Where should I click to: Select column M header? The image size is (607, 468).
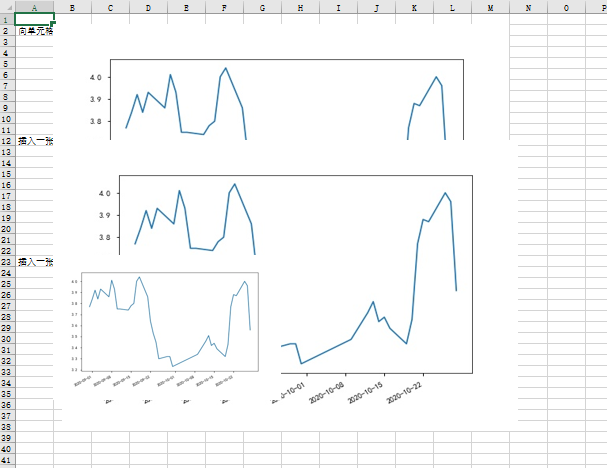(490, 7)
